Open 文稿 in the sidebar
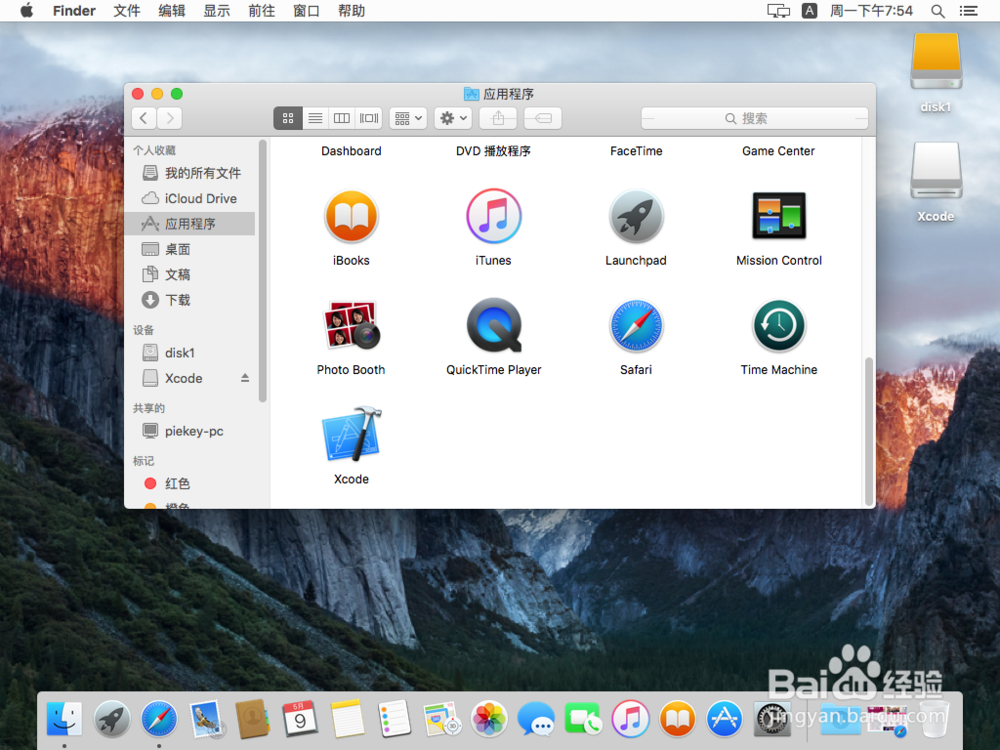This screenshot has height=750, width=1000. tap(191, 275)
